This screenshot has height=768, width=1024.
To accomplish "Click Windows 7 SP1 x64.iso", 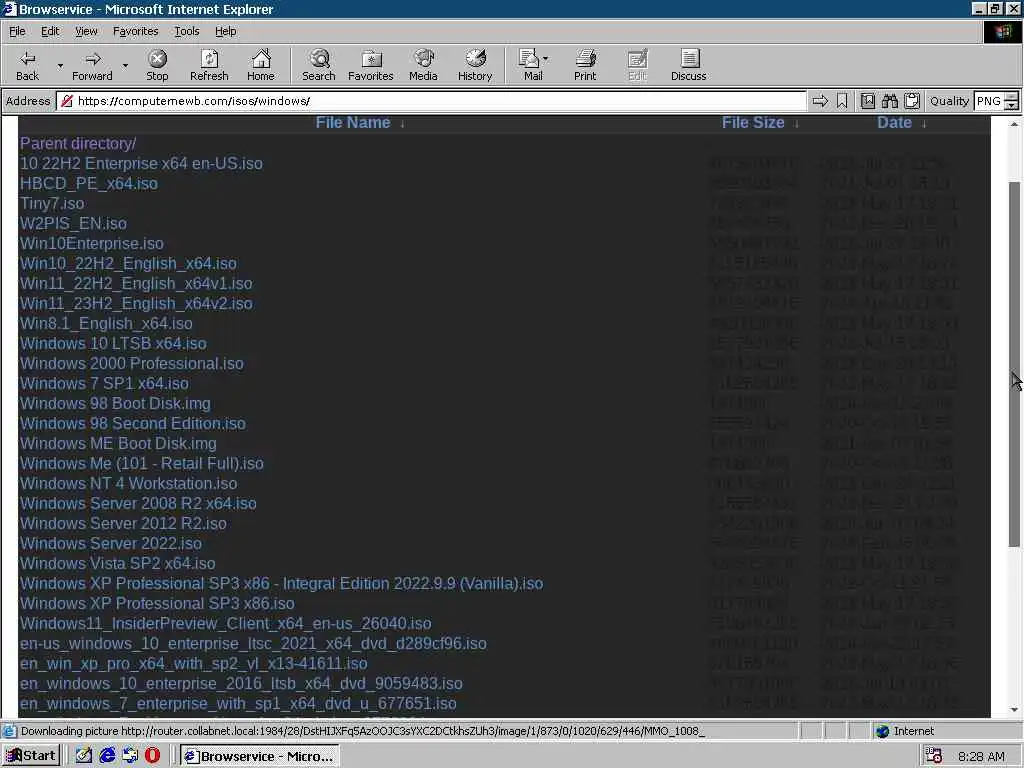I will (x=104, y=383).
